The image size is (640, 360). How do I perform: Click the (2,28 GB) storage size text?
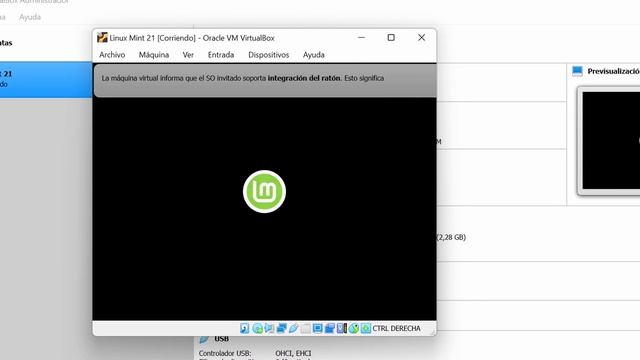tap(451, 237)
